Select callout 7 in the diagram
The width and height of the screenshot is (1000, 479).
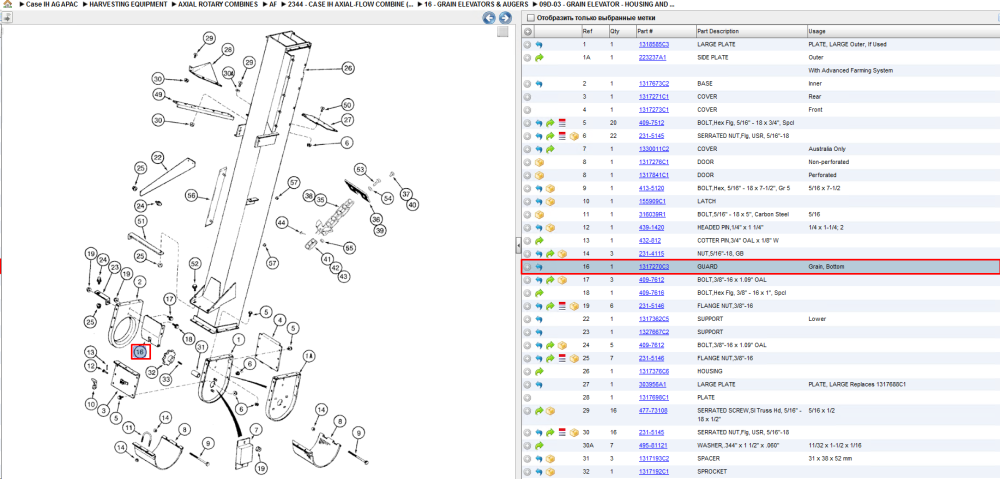256,428
